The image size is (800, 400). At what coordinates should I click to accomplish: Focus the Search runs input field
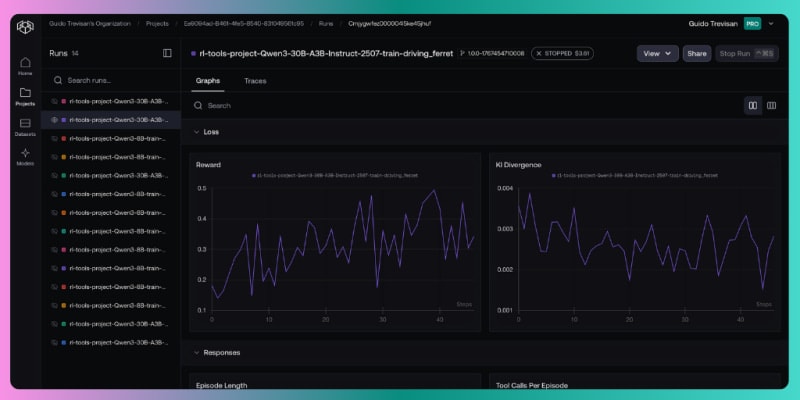pos(111,80)
